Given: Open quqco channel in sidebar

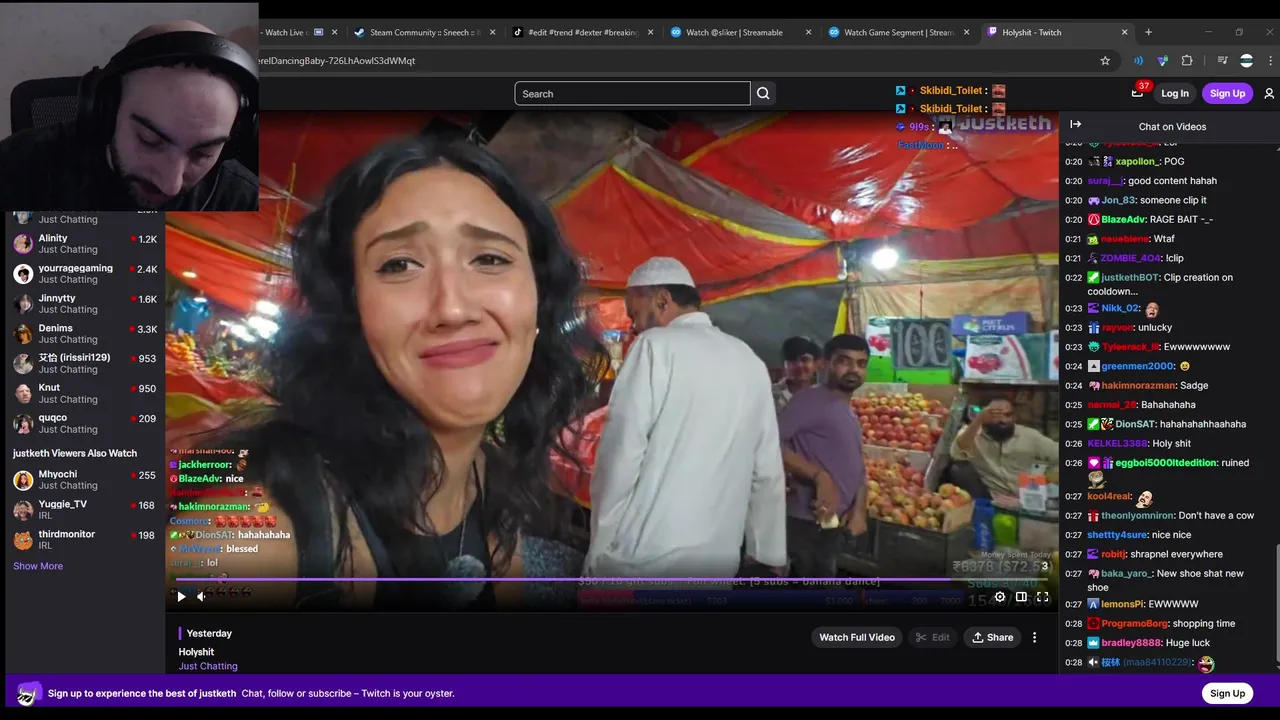Looking at the screenshot, I should click(84, 423).
